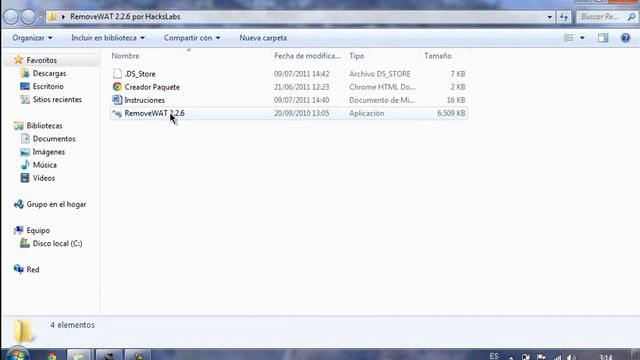Click the Documentos library icon
Image resolution: width=640 pixels, height=360 pixels.
pyautogui.click(x=25, y=138)
